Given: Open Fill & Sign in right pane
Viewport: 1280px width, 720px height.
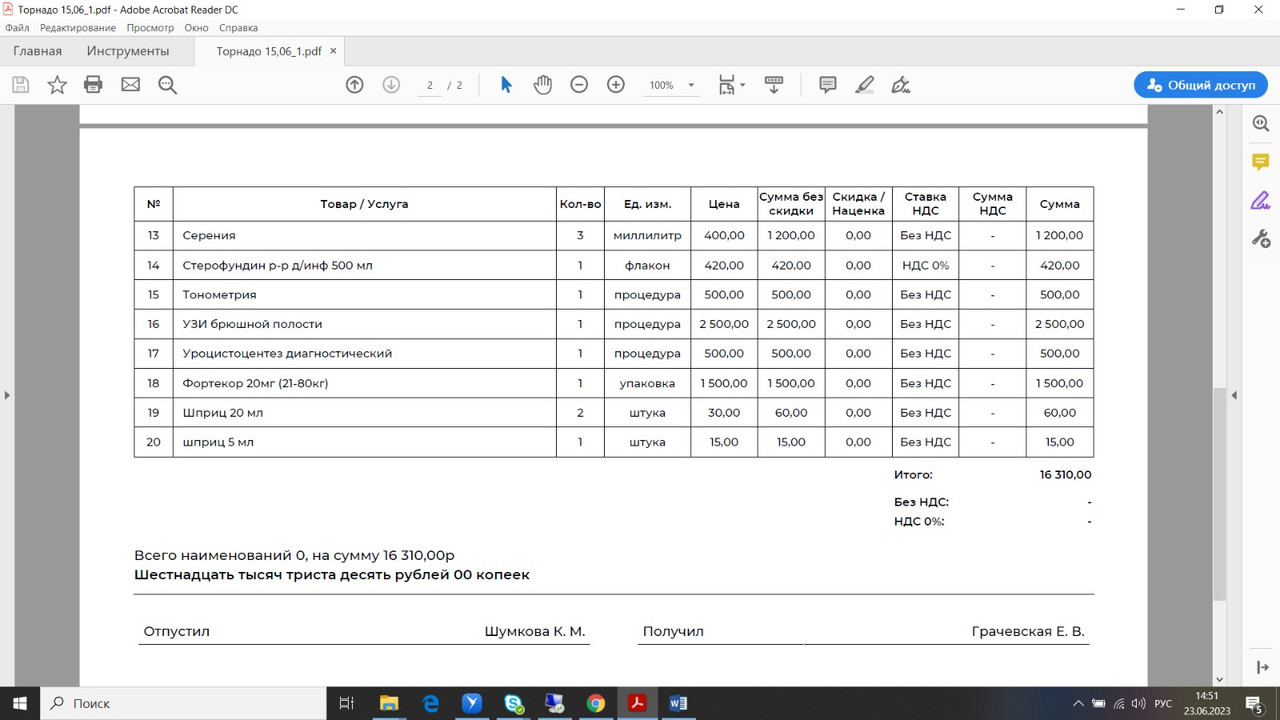Looking at the screenshot, I should (1260, 200).
